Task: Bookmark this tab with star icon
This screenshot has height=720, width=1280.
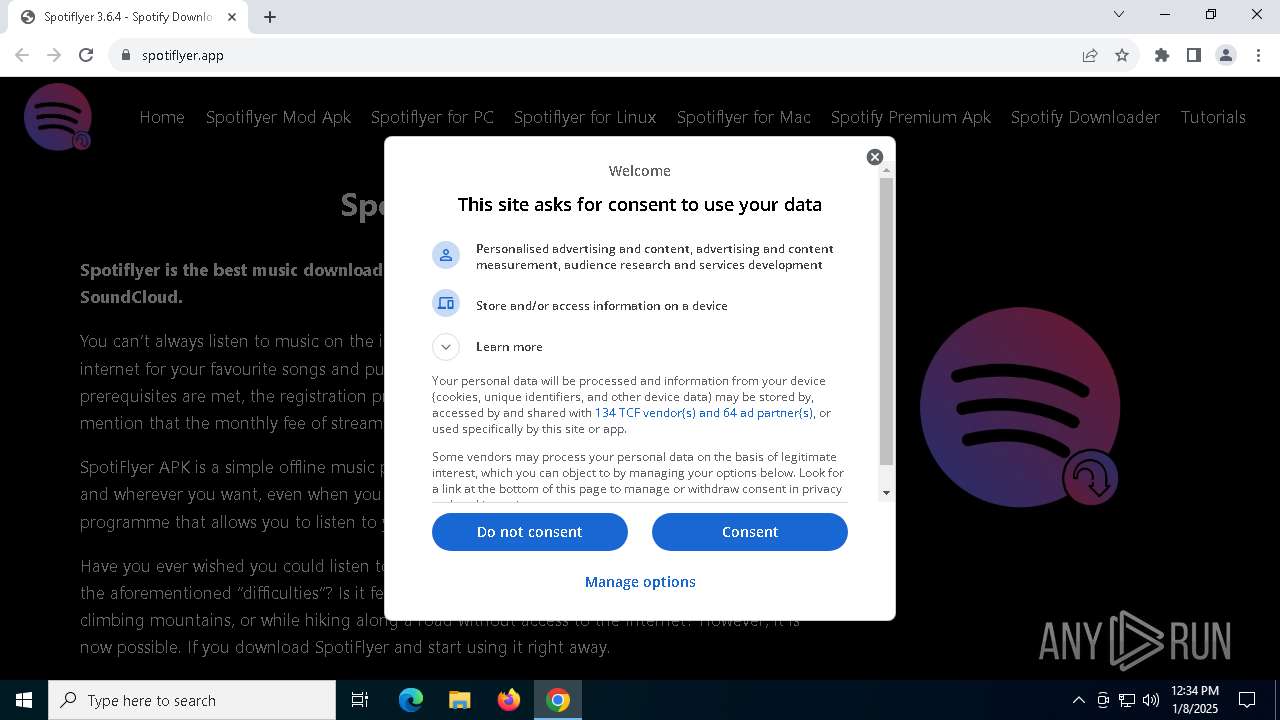Action: (1122, 55)
